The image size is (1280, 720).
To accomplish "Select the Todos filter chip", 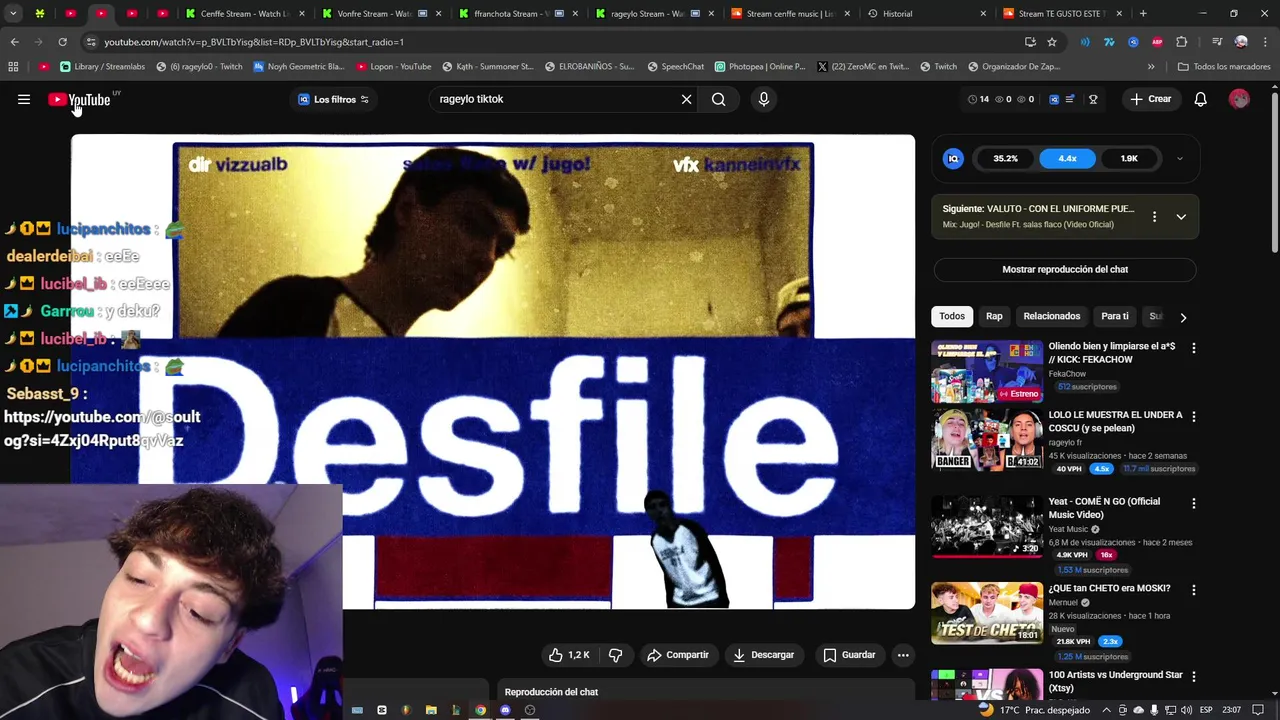I will tap(952, 316).
